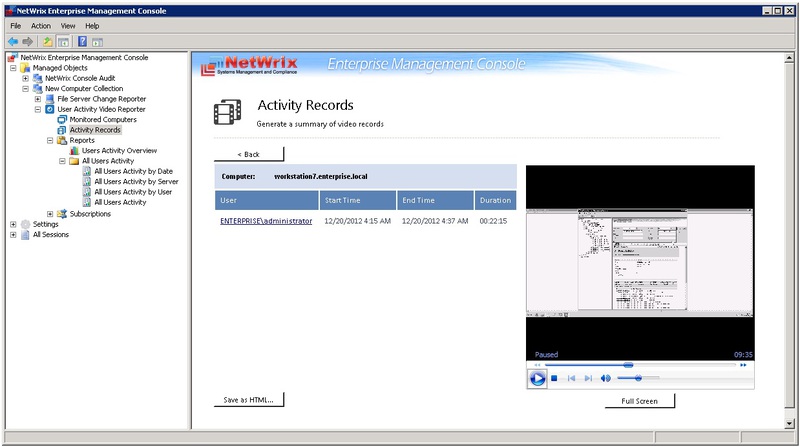Image resolution: width=800 pixels, height=447 pixels.
Task: Open the ENTERPRISE\administrator user link
Action: pyautogui.click(x=266, y=221)
